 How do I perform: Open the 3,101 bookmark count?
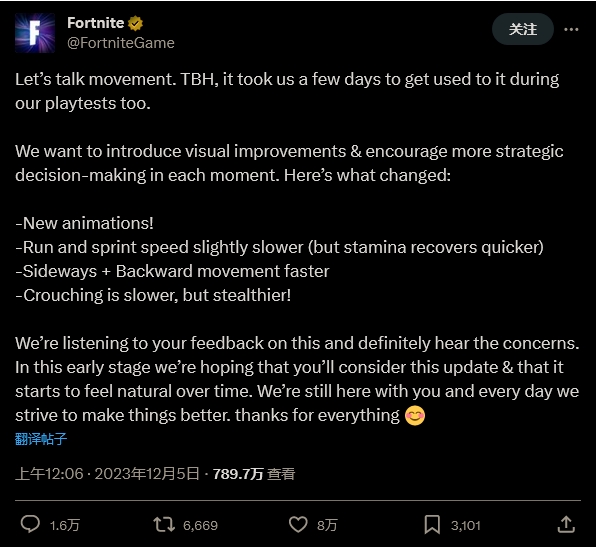tap(466, 525)
